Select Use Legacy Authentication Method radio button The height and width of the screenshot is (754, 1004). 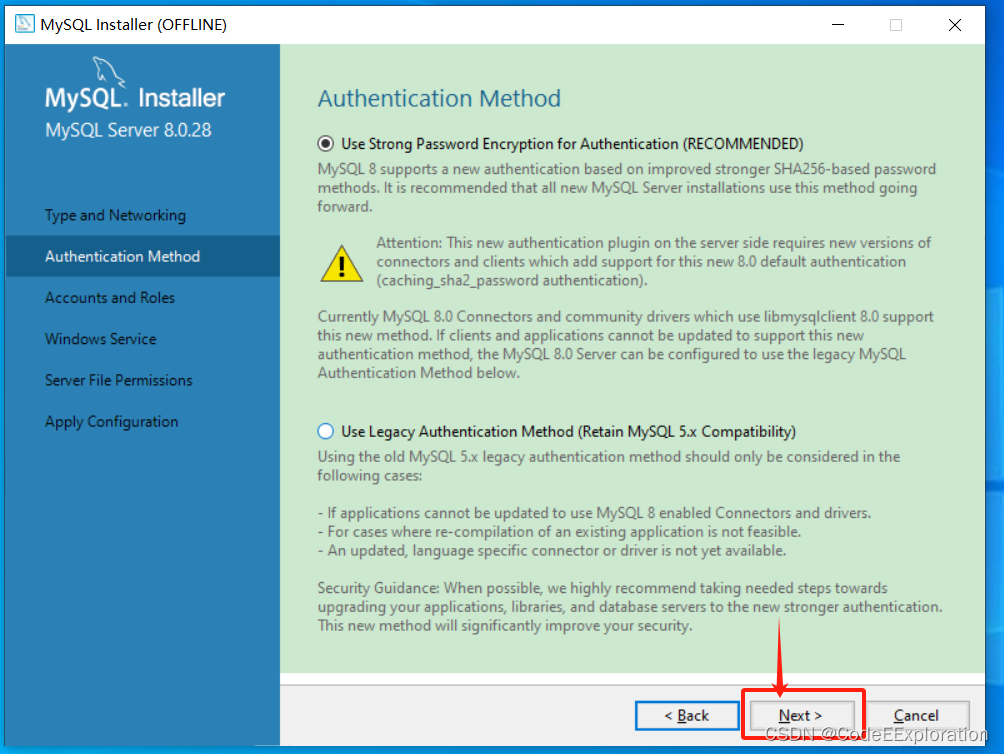325,431
